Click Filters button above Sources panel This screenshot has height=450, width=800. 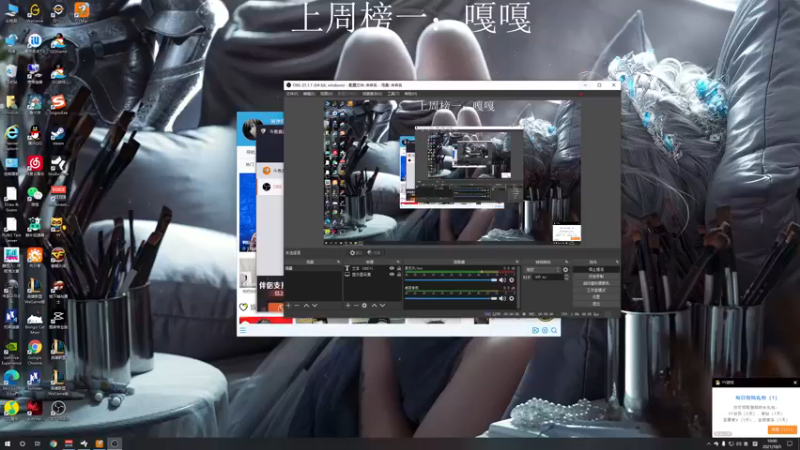(x=375, y=253)
